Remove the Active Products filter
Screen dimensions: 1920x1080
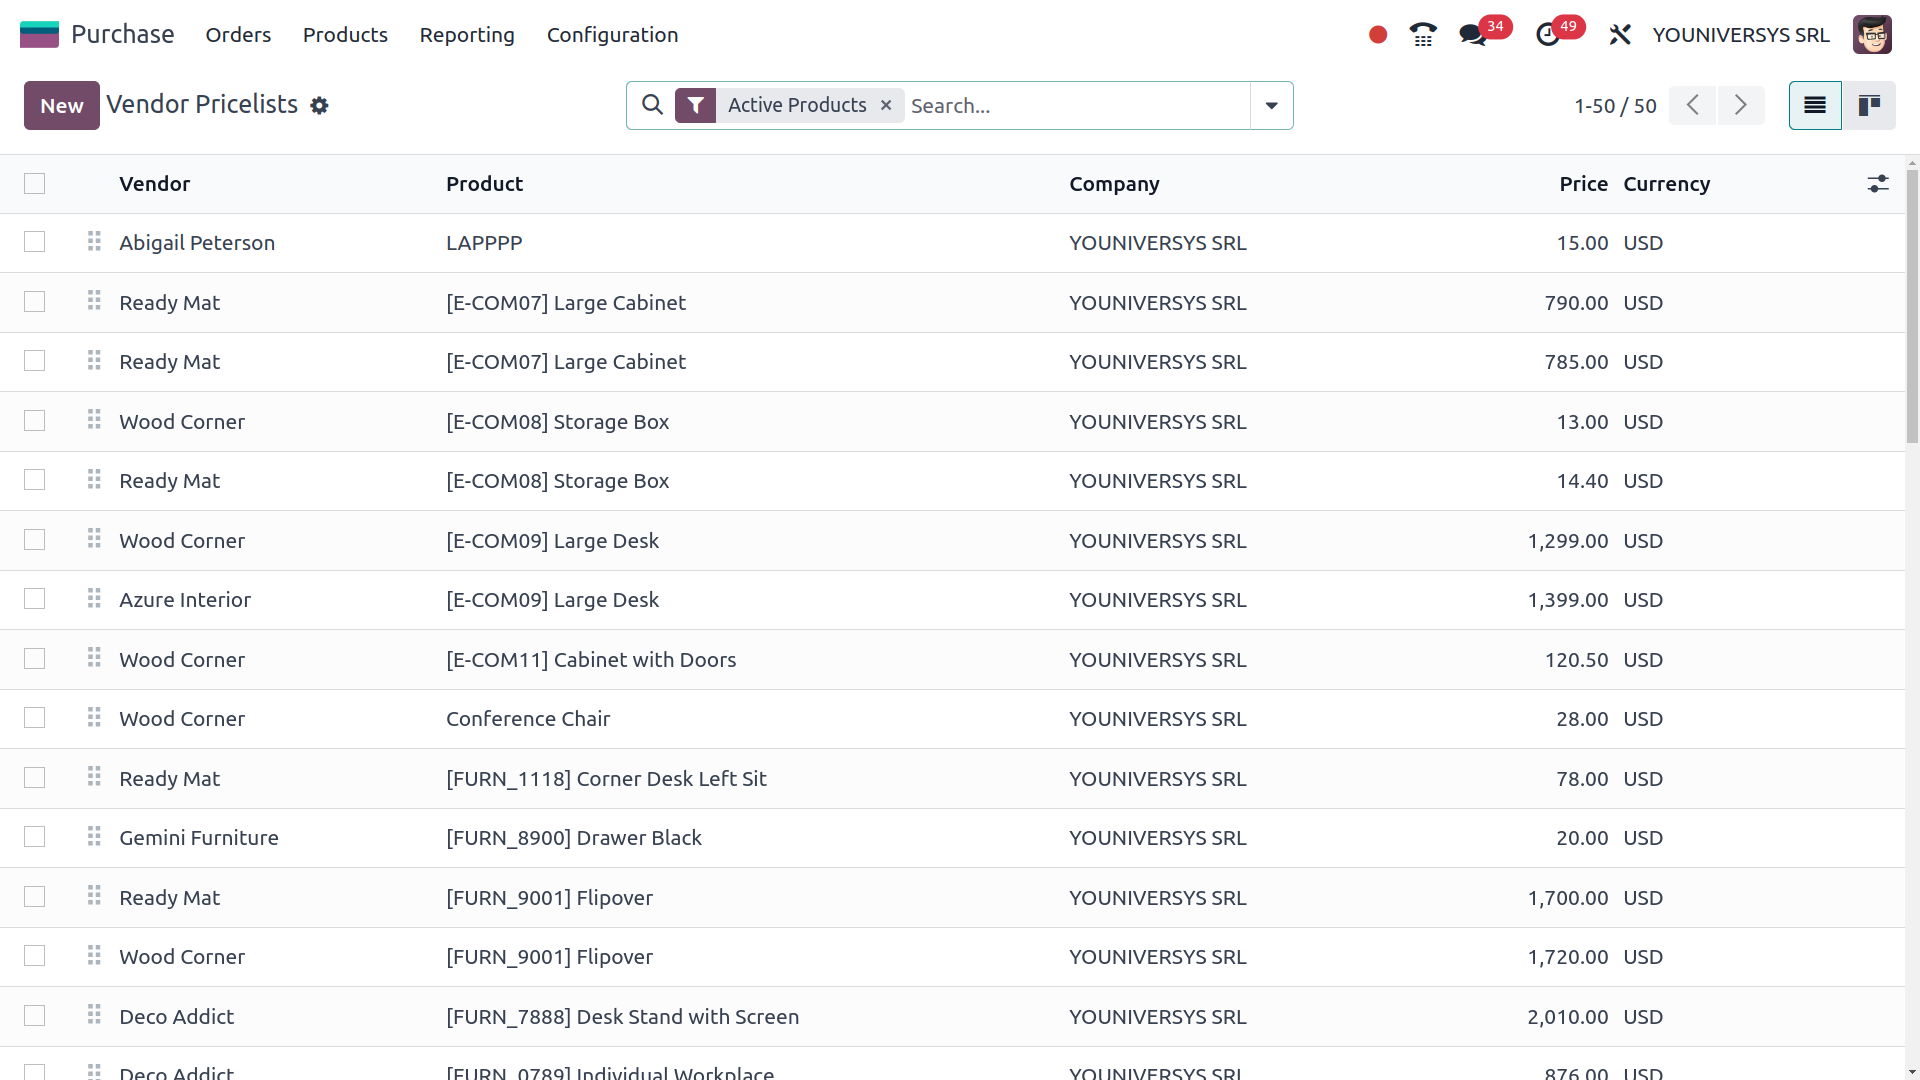[885, 105]
